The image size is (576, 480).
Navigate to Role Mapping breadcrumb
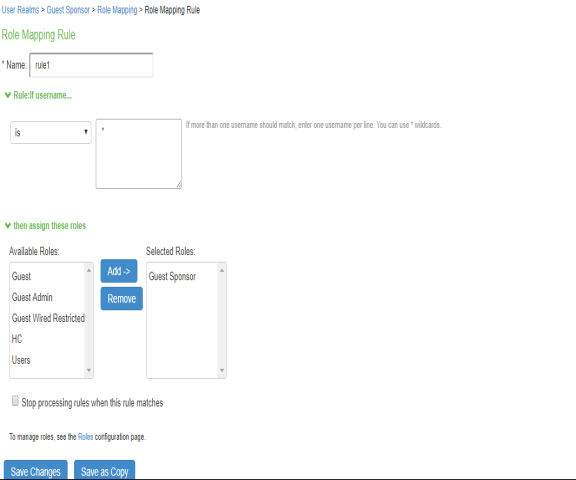tap(117, 10)
